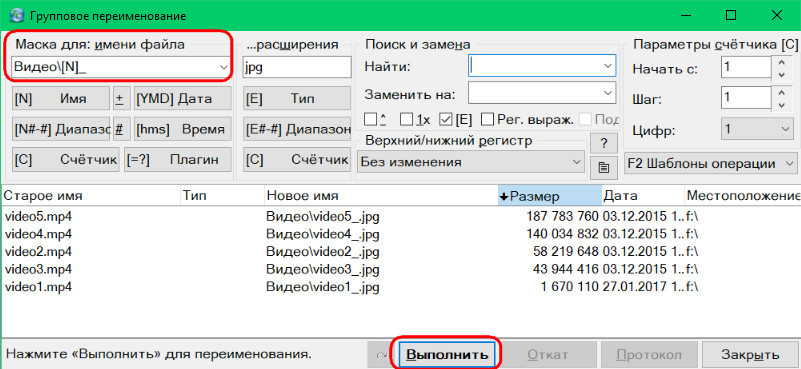801x369 pixels.
Task: Sort by the Размер column header
Action: point(550,196)
